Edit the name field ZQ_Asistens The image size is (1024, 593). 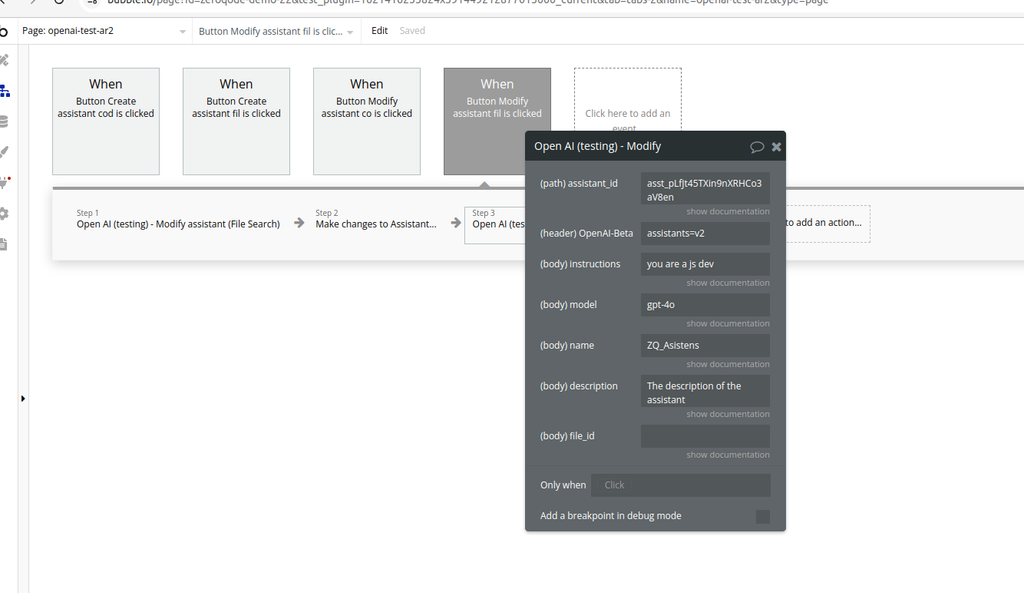point(705,345)
